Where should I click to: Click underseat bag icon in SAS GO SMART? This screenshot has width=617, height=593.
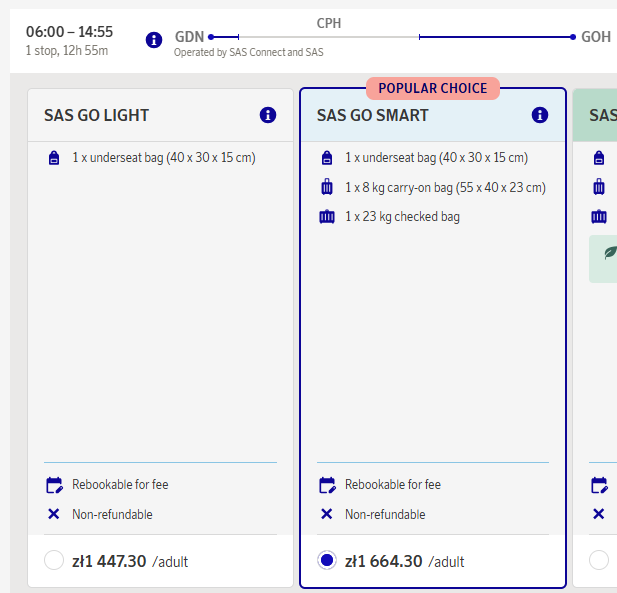pyautogui.click(x=327, y=157)
